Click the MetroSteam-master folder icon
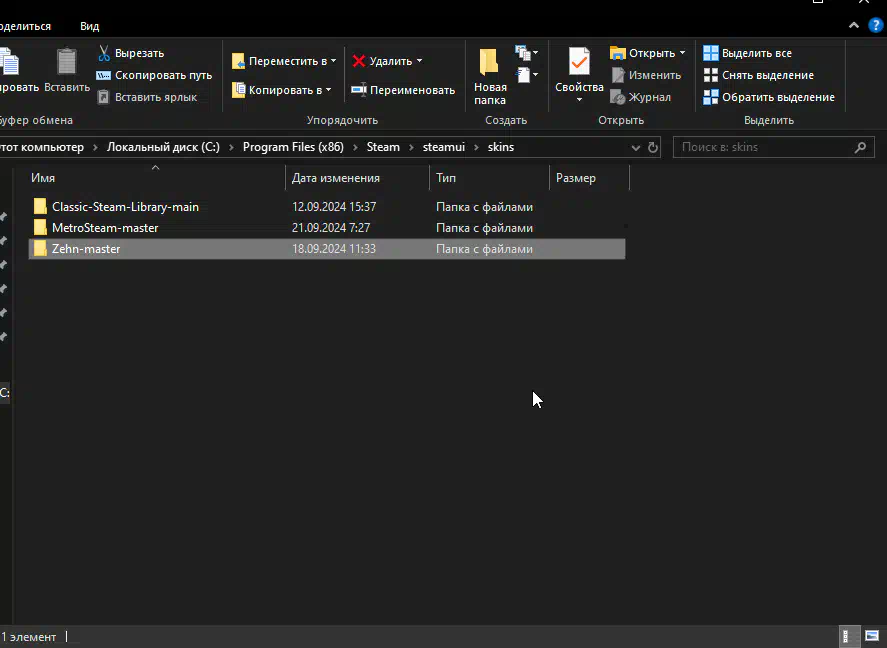The image size is (887, 648). [40, 227]
